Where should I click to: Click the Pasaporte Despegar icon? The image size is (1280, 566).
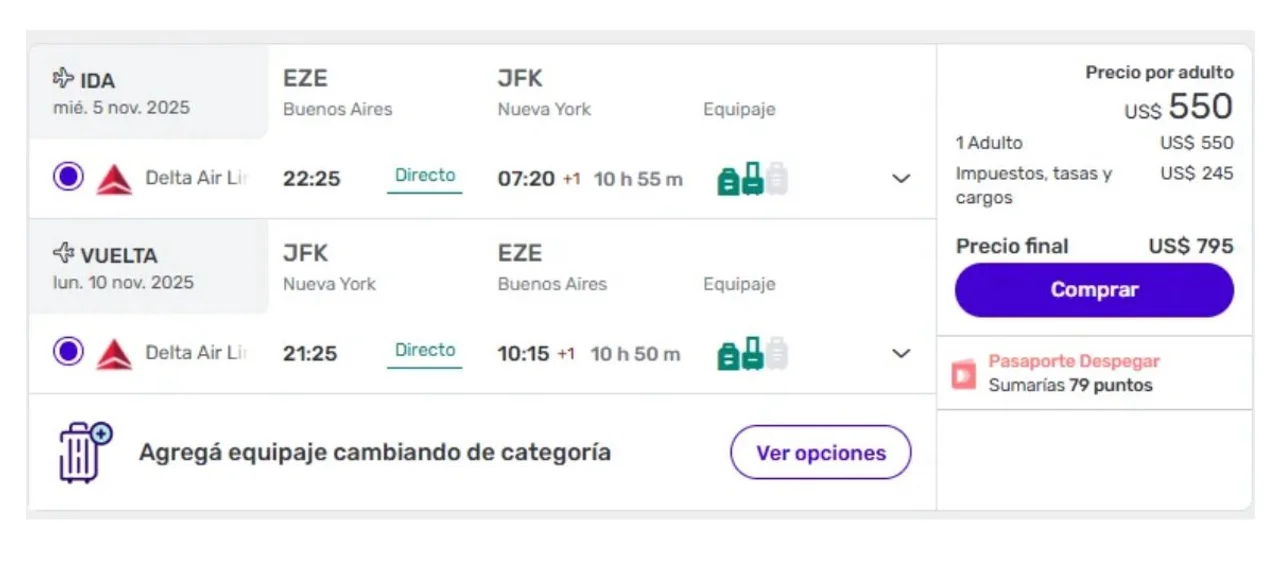point(964,374)
